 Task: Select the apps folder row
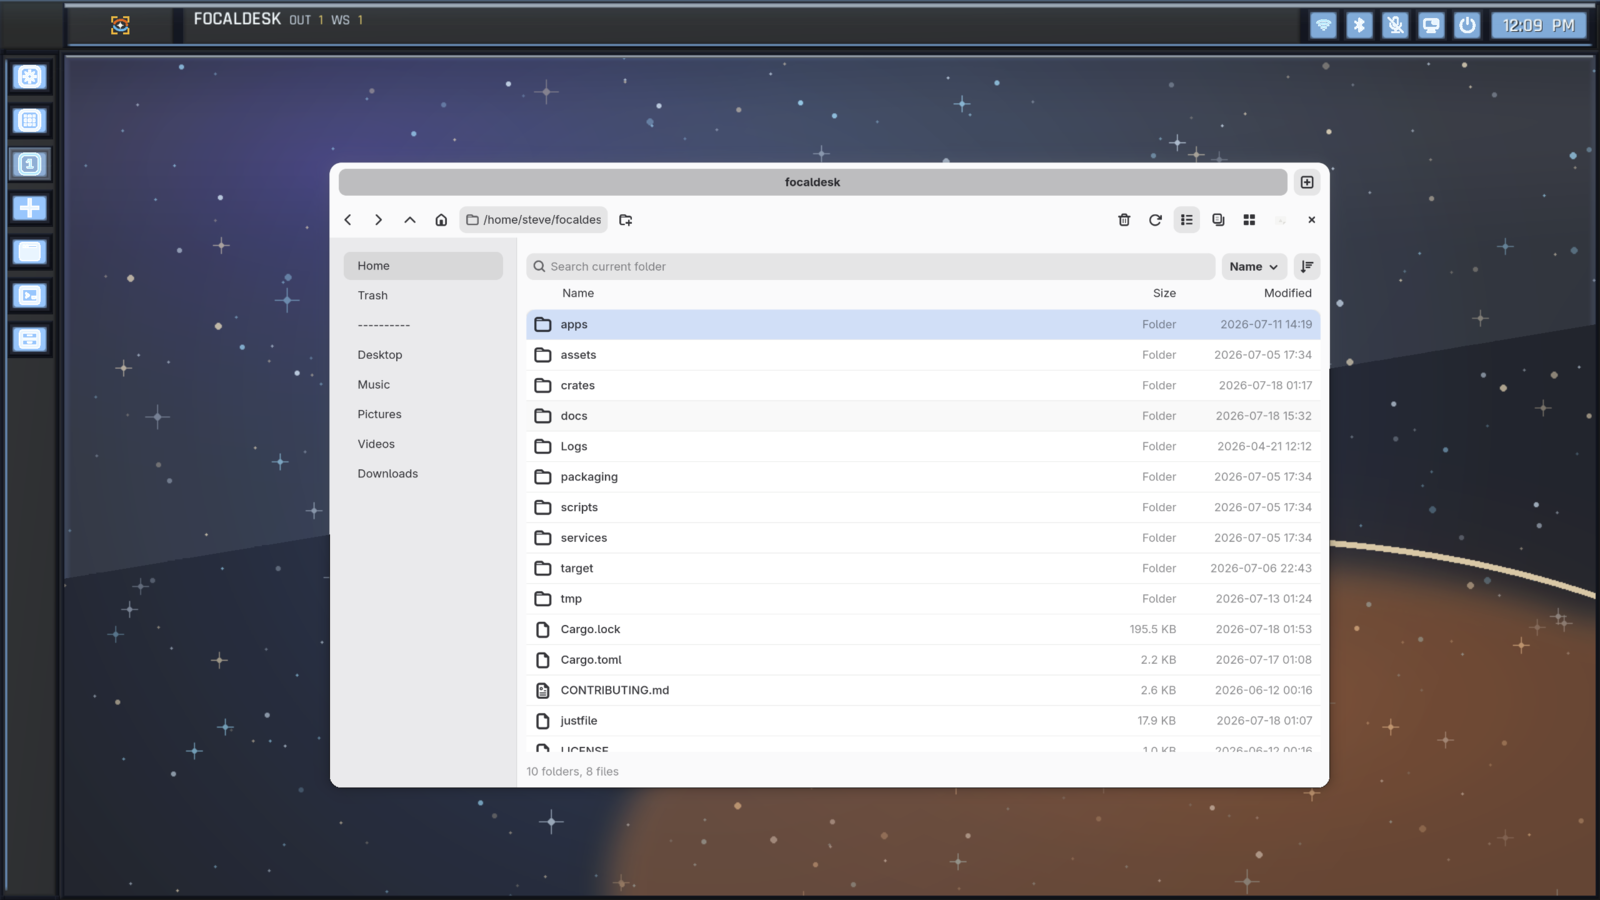pyautogui.click(x=923, y=324)
